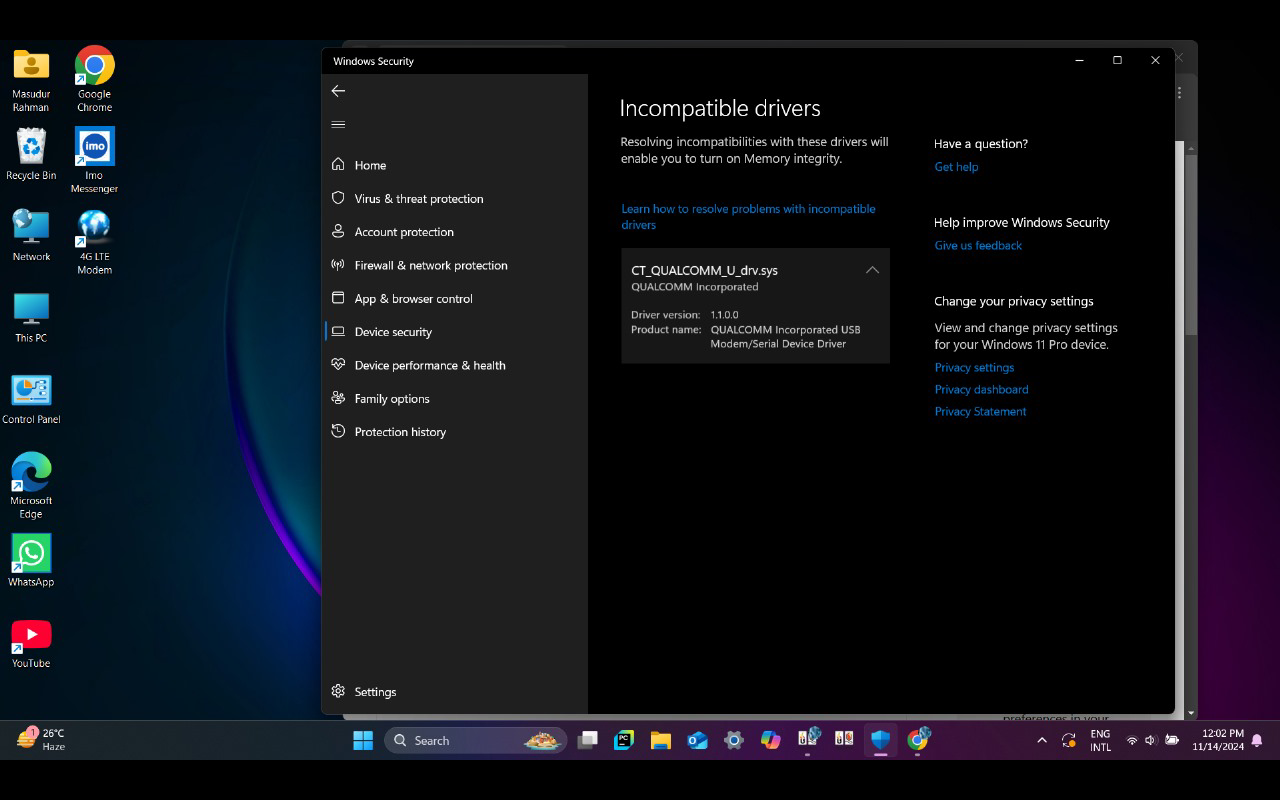
Task: Click Give us feedback link
Action: (978, 245)
